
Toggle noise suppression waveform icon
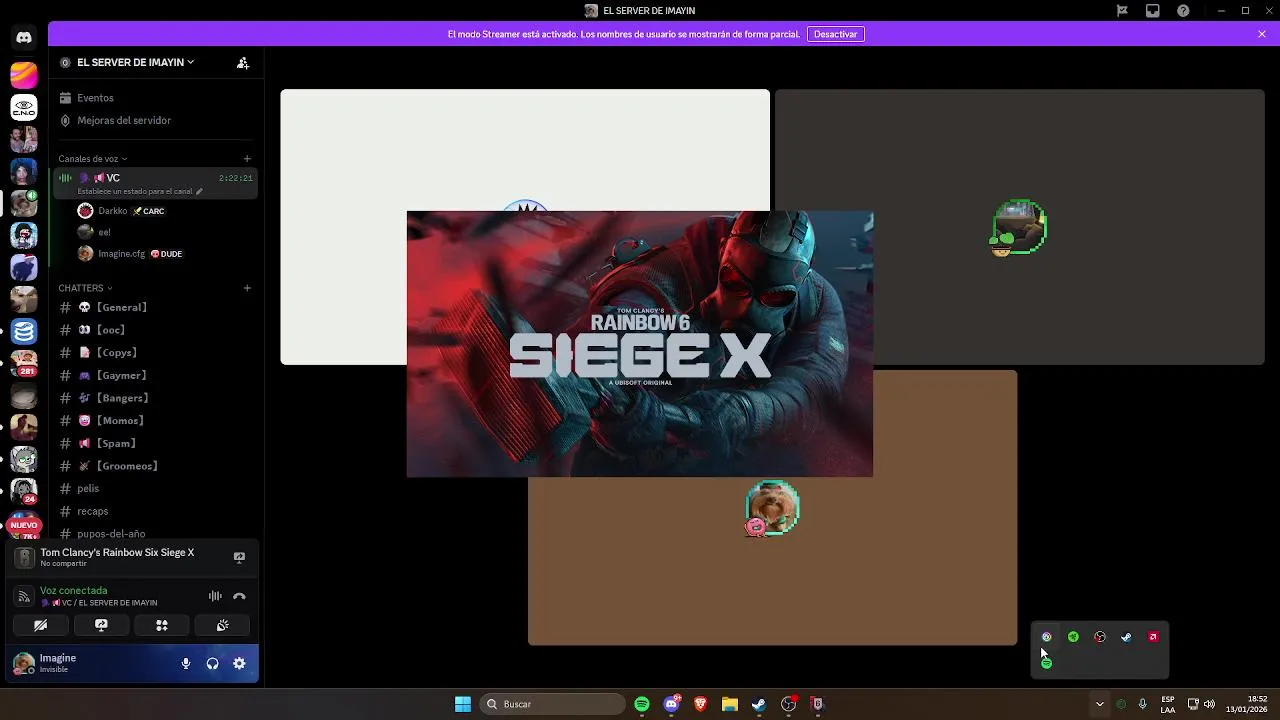(215, 596)
